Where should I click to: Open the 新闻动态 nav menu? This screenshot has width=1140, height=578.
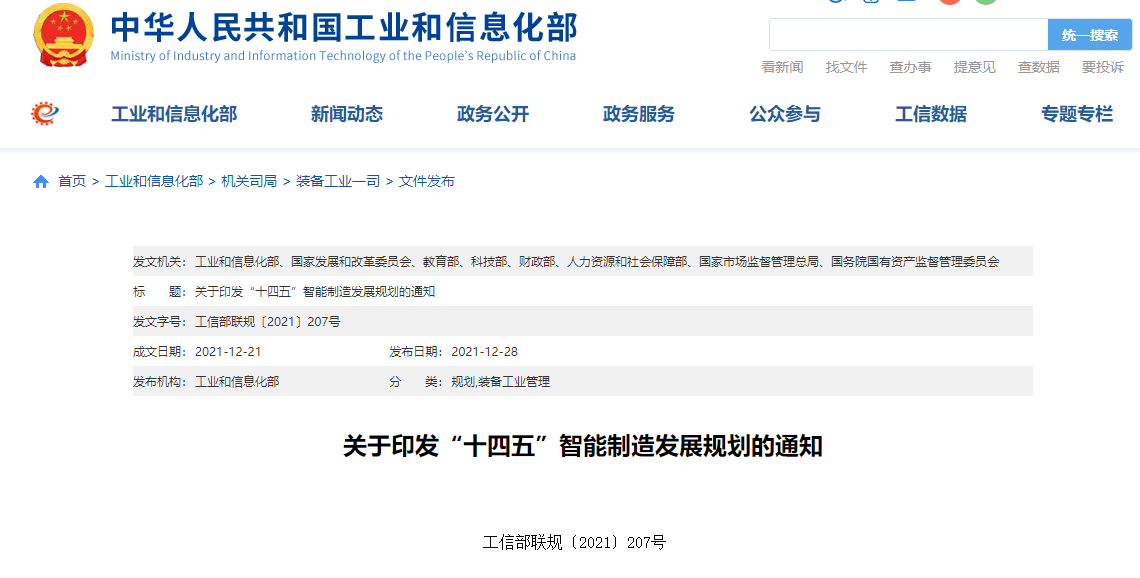(347, 114)
